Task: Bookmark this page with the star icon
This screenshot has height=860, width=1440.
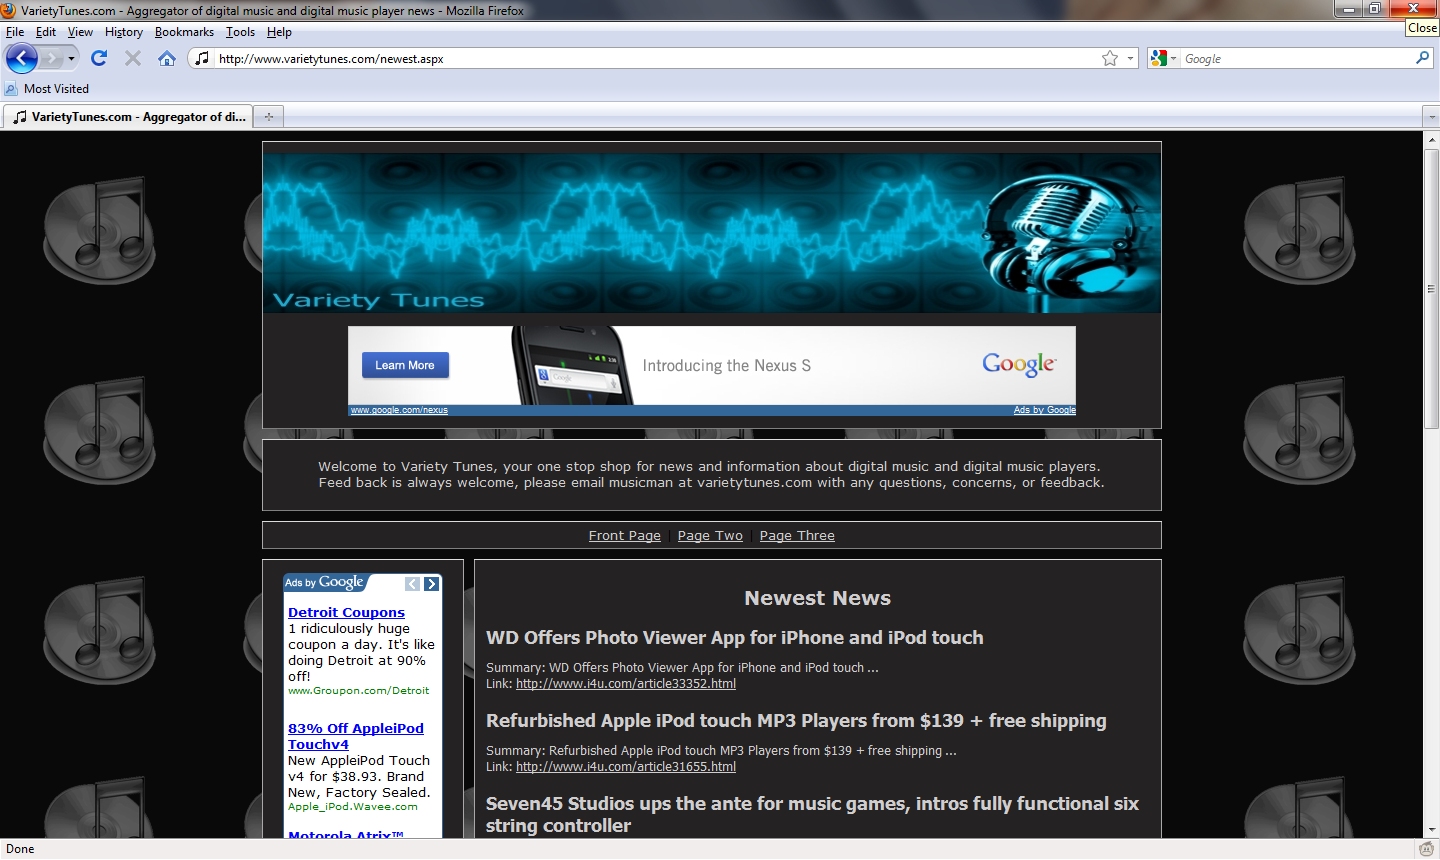Action: (x=1110, y=59)
